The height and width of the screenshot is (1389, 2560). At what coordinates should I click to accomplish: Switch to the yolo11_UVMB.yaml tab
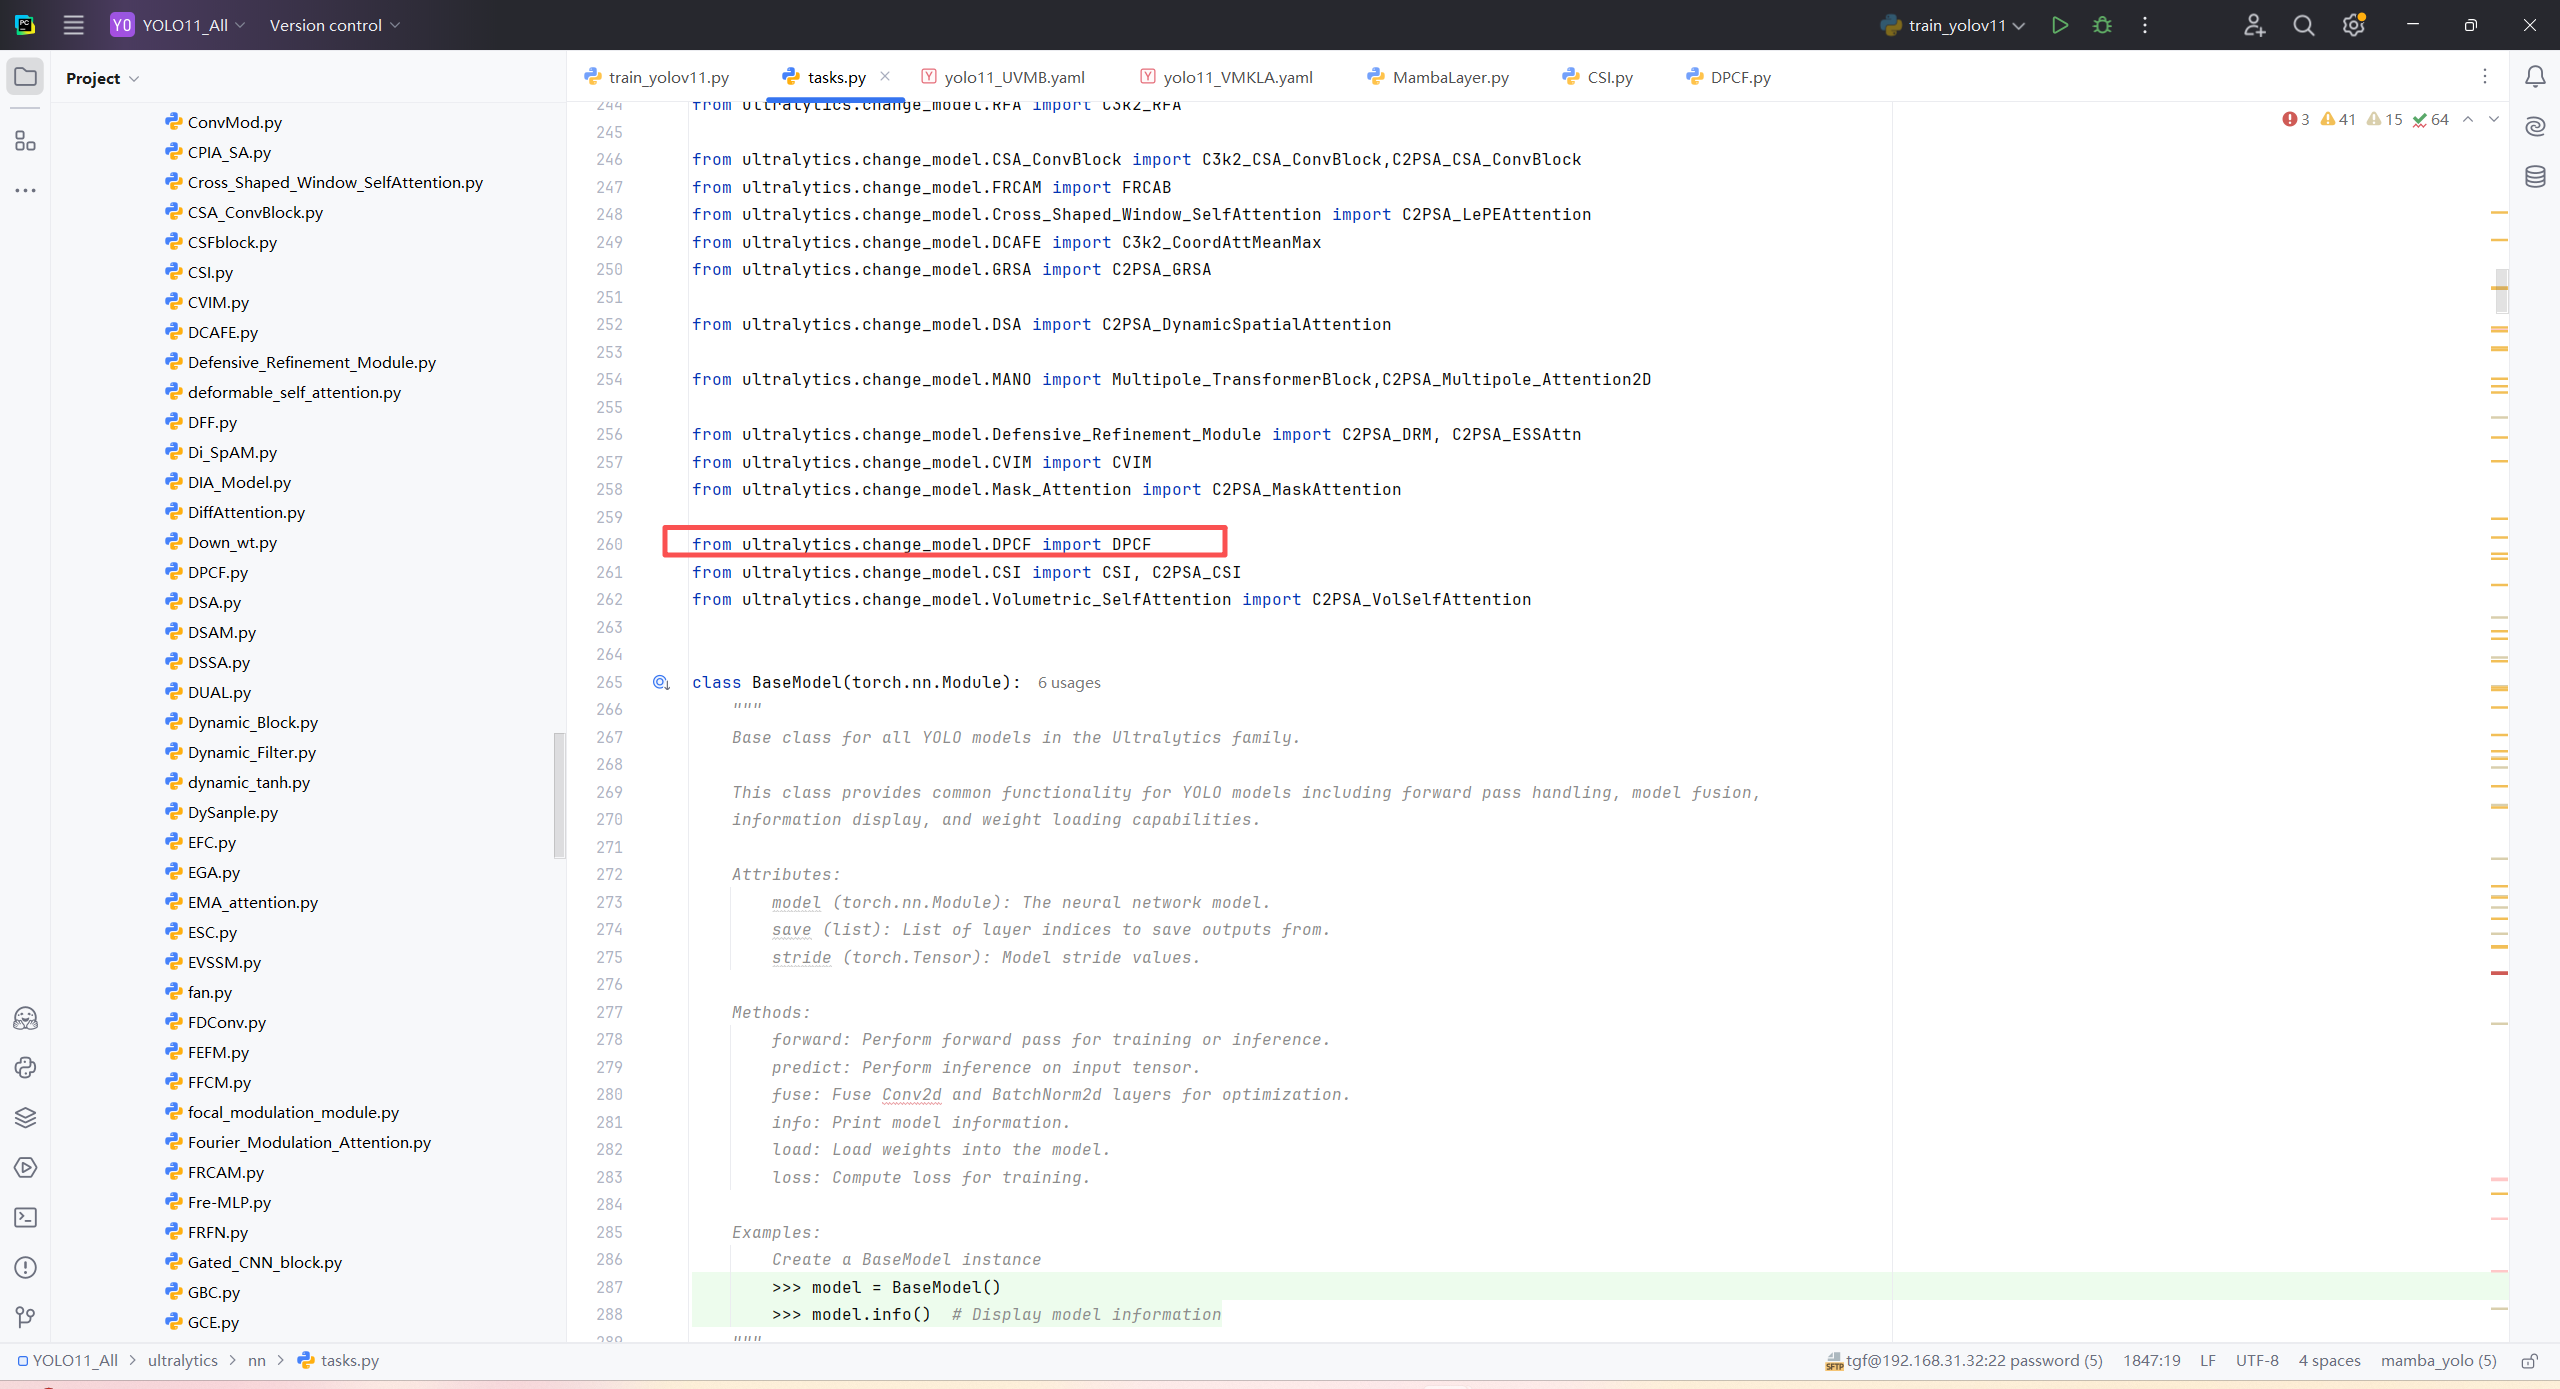pyautogui.click(x=1013, y=77)
